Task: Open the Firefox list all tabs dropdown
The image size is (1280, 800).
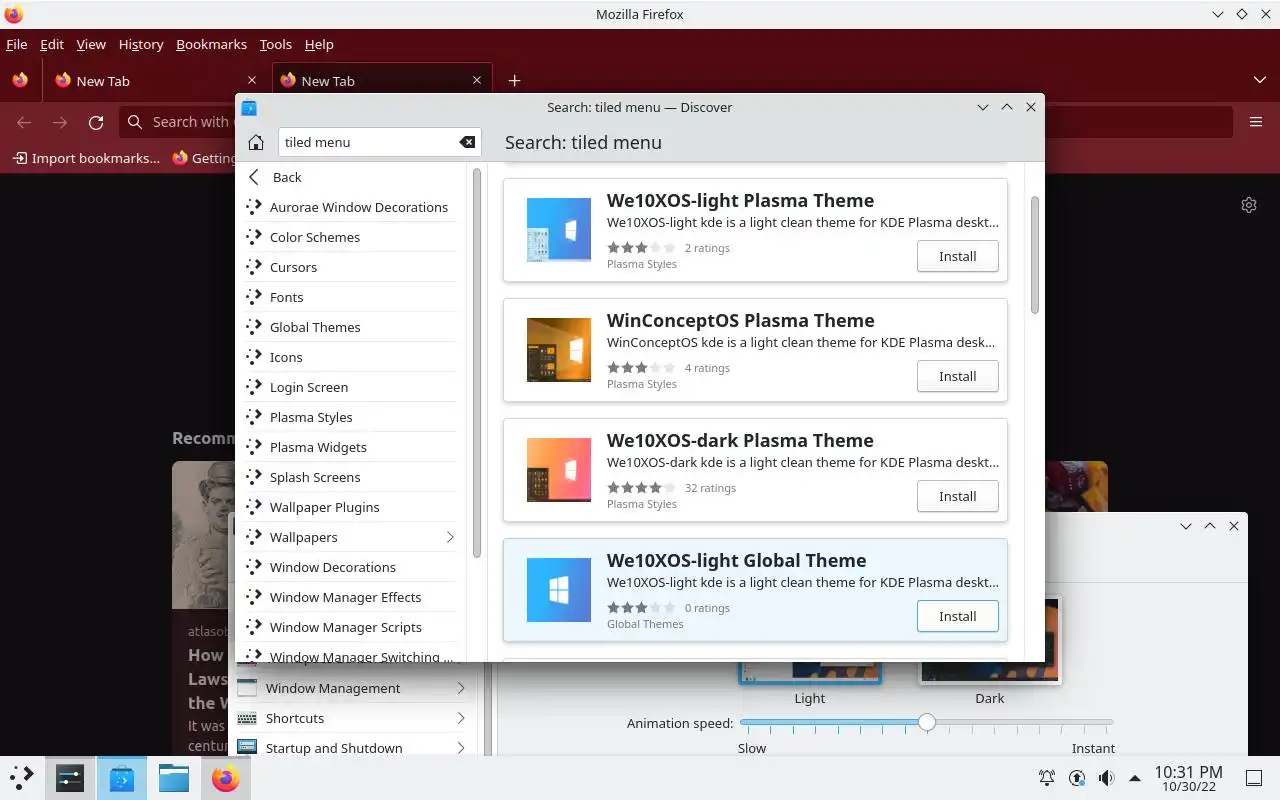Action: click(1259, 80)
